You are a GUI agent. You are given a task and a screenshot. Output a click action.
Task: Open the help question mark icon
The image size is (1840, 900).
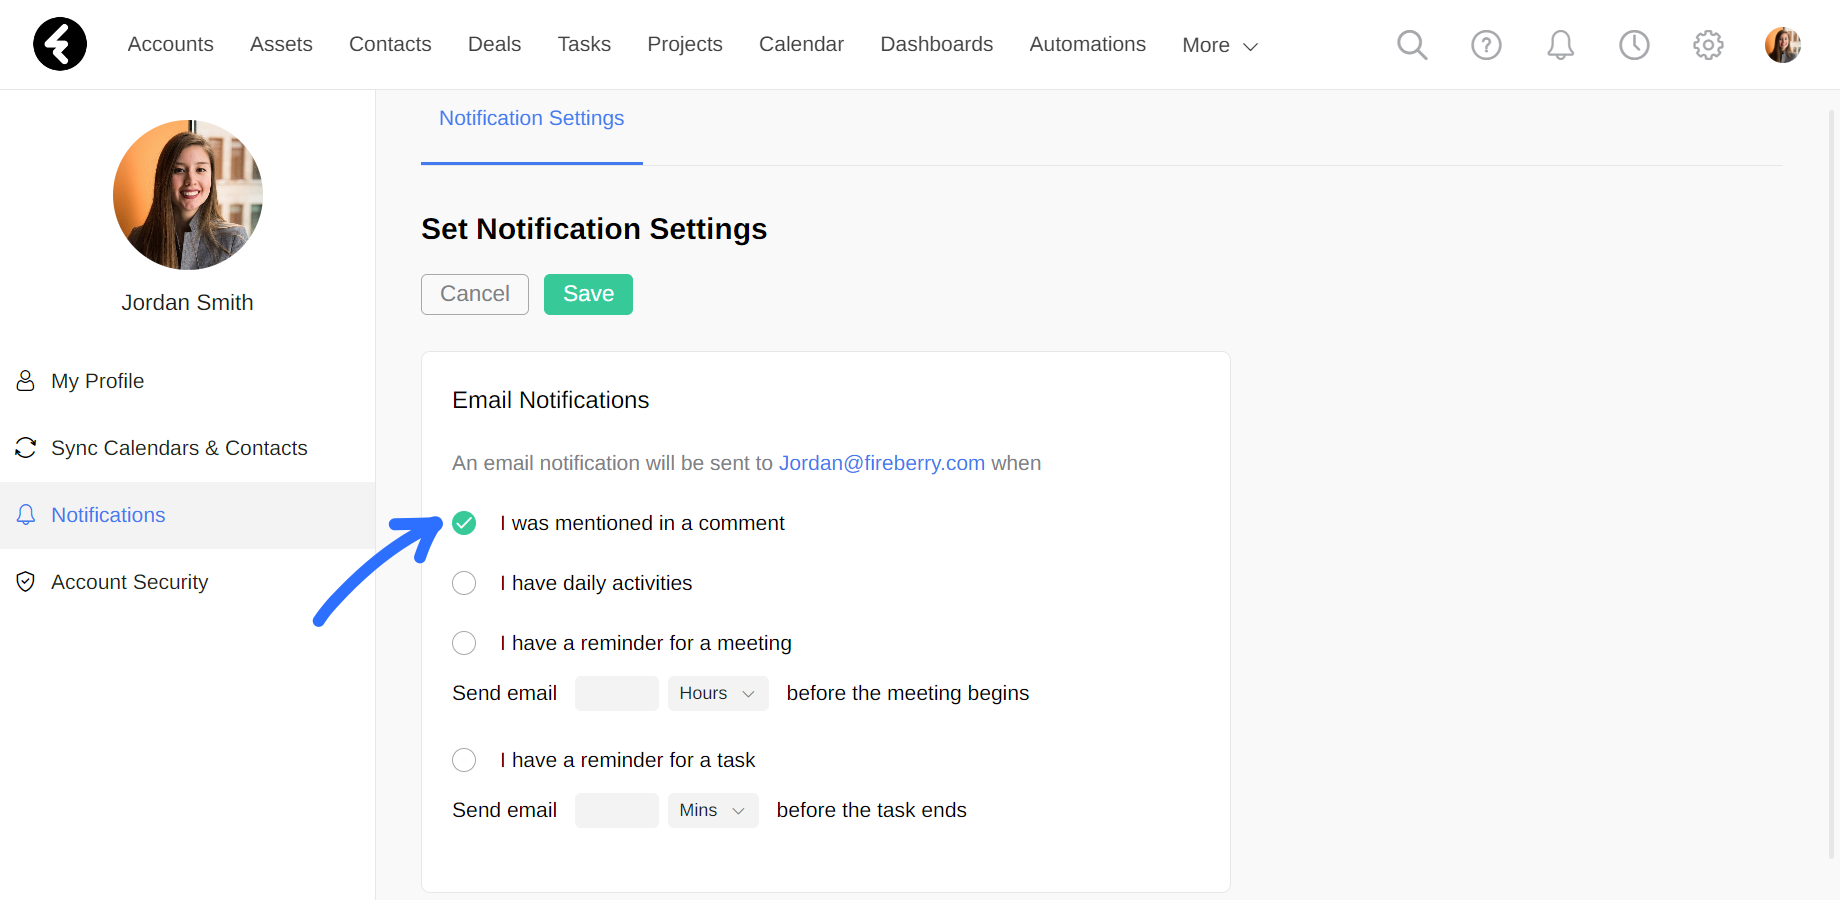tap(1486, 45)
